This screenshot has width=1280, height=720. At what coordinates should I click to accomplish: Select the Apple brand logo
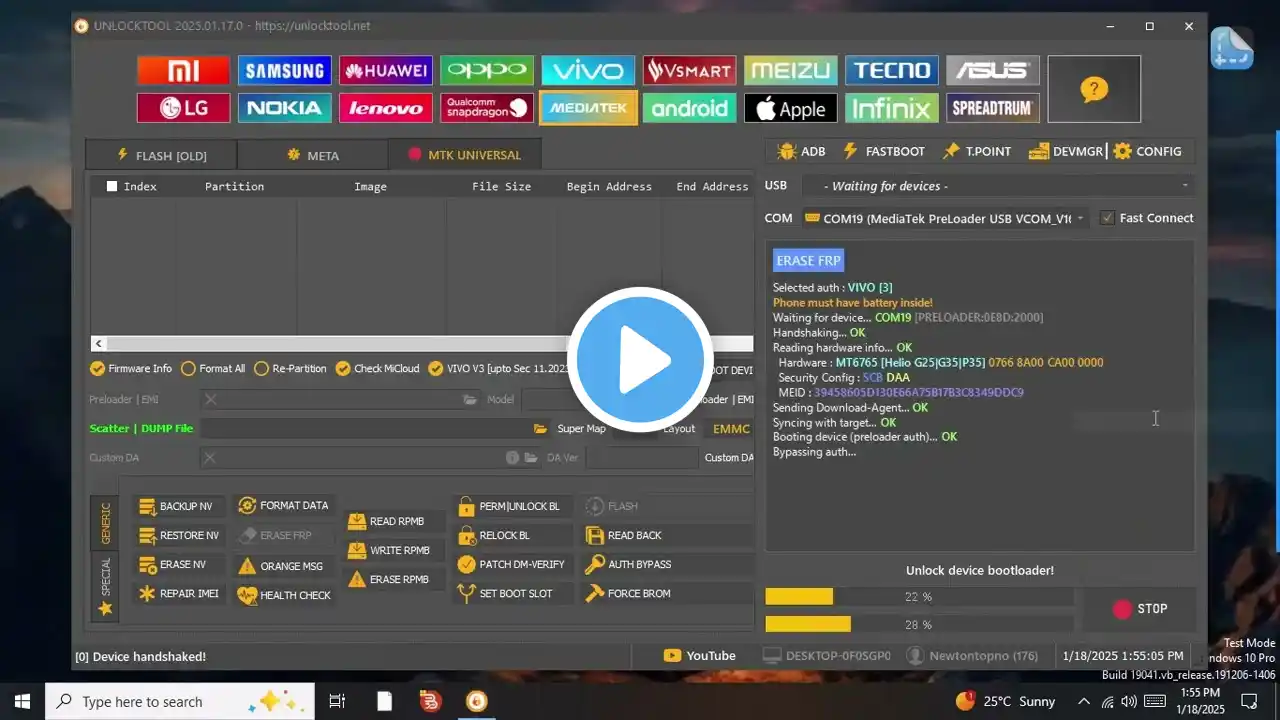pyautogui.click(x=791, y=108)
